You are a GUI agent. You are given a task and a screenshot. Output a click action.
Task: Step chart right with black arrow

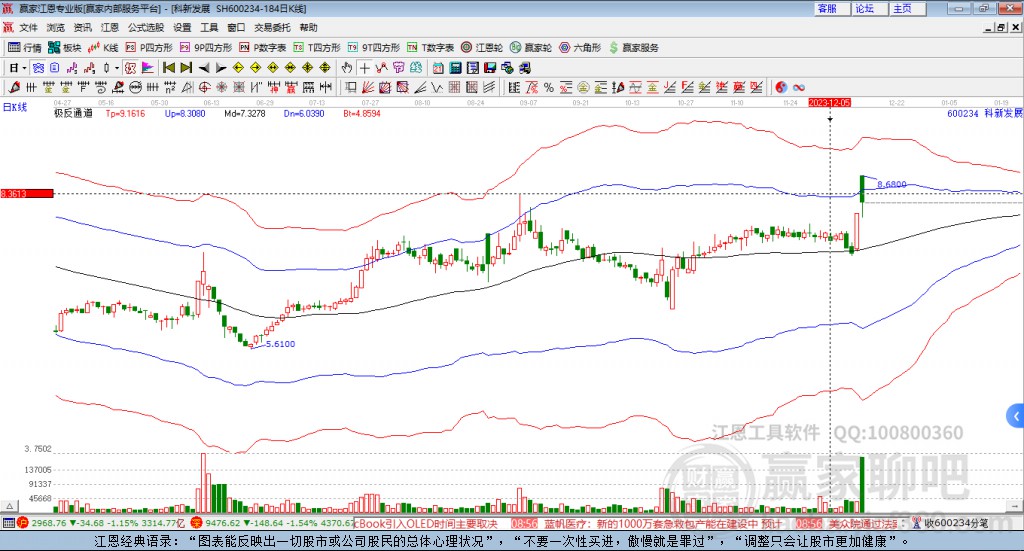click(x=221, y=68)
